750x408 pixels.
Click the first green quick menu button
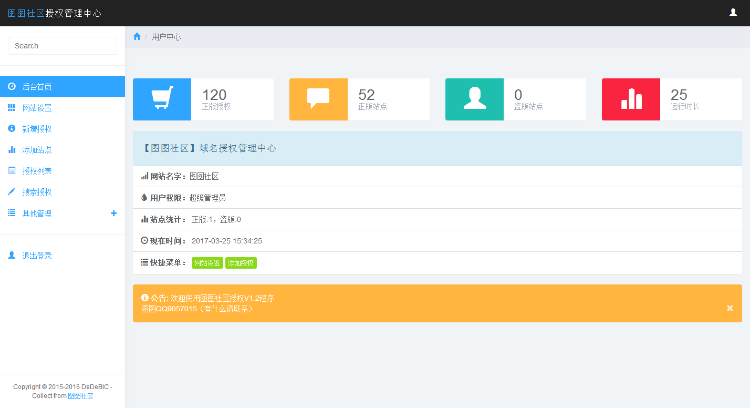coord(207,263)
